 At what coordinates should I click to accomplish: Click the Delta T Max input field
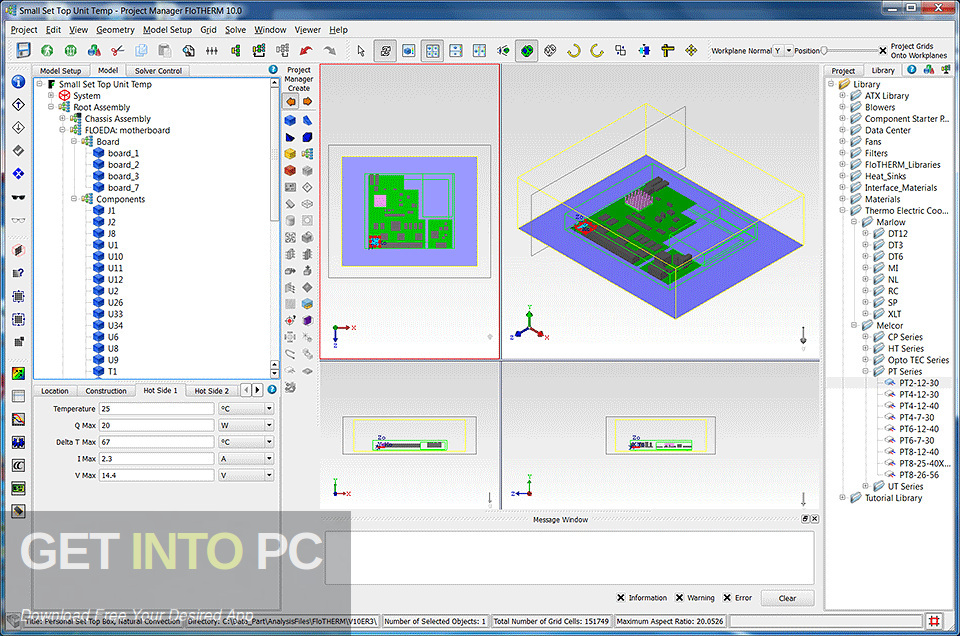point(157,442)
